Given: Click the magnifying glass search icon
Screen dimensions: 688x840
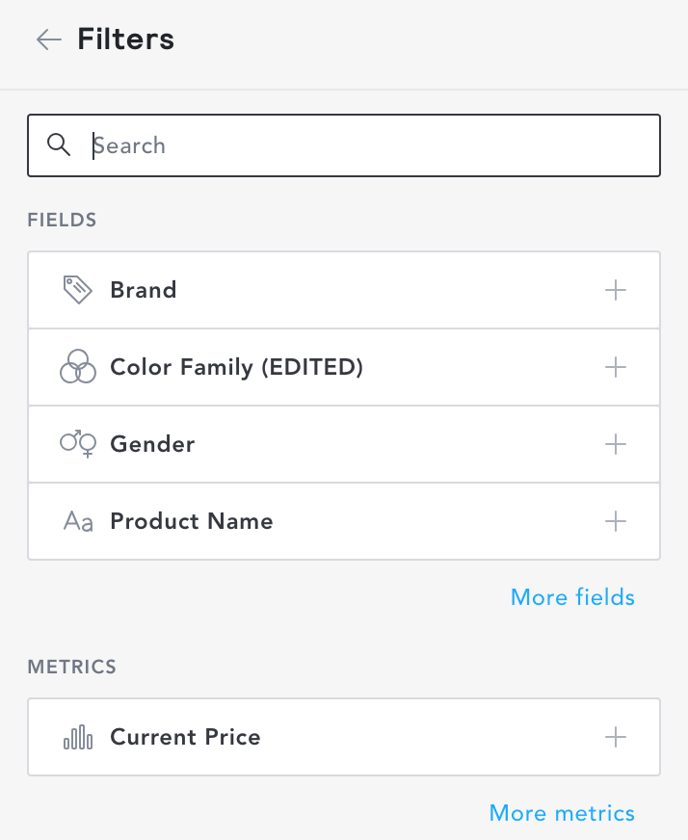Looking at the screenshot, I should (x=58, y=145).
